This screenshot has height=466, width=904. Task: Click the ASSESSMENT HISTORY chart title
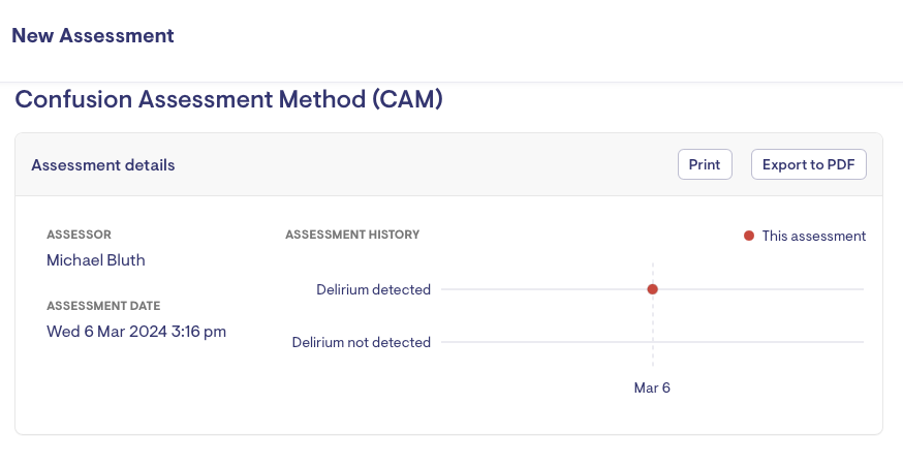pyautogui.click(x=352, y=235)
